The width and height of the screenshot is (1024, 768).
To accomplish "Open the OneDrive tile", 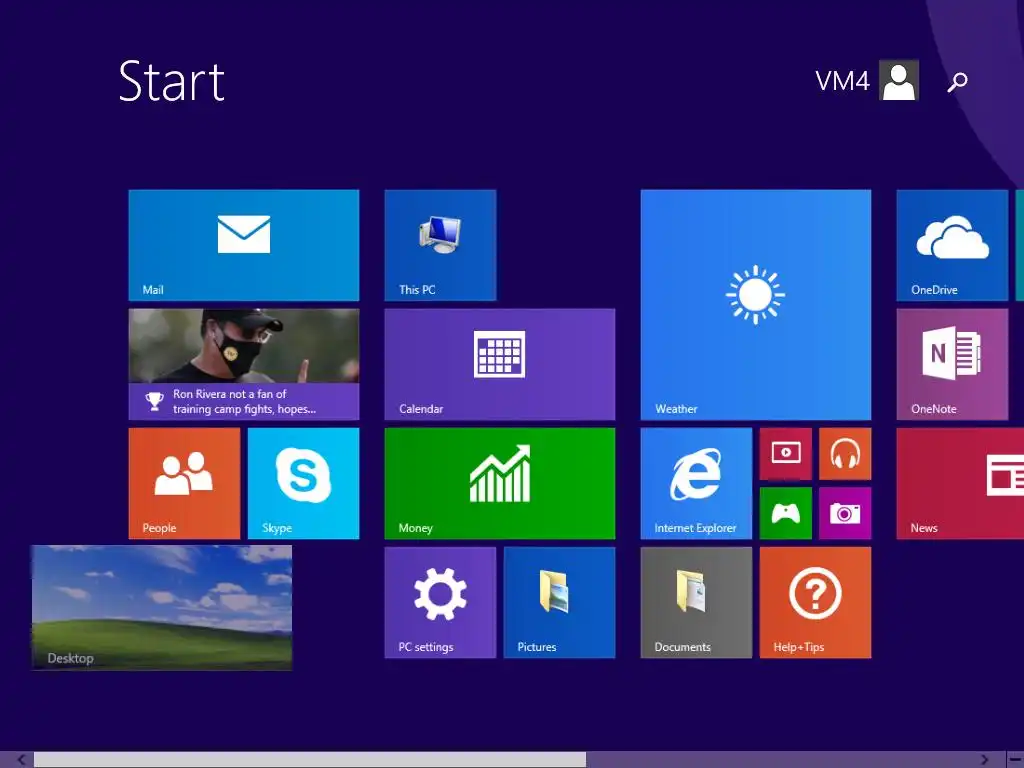I will tap(952, 245).
